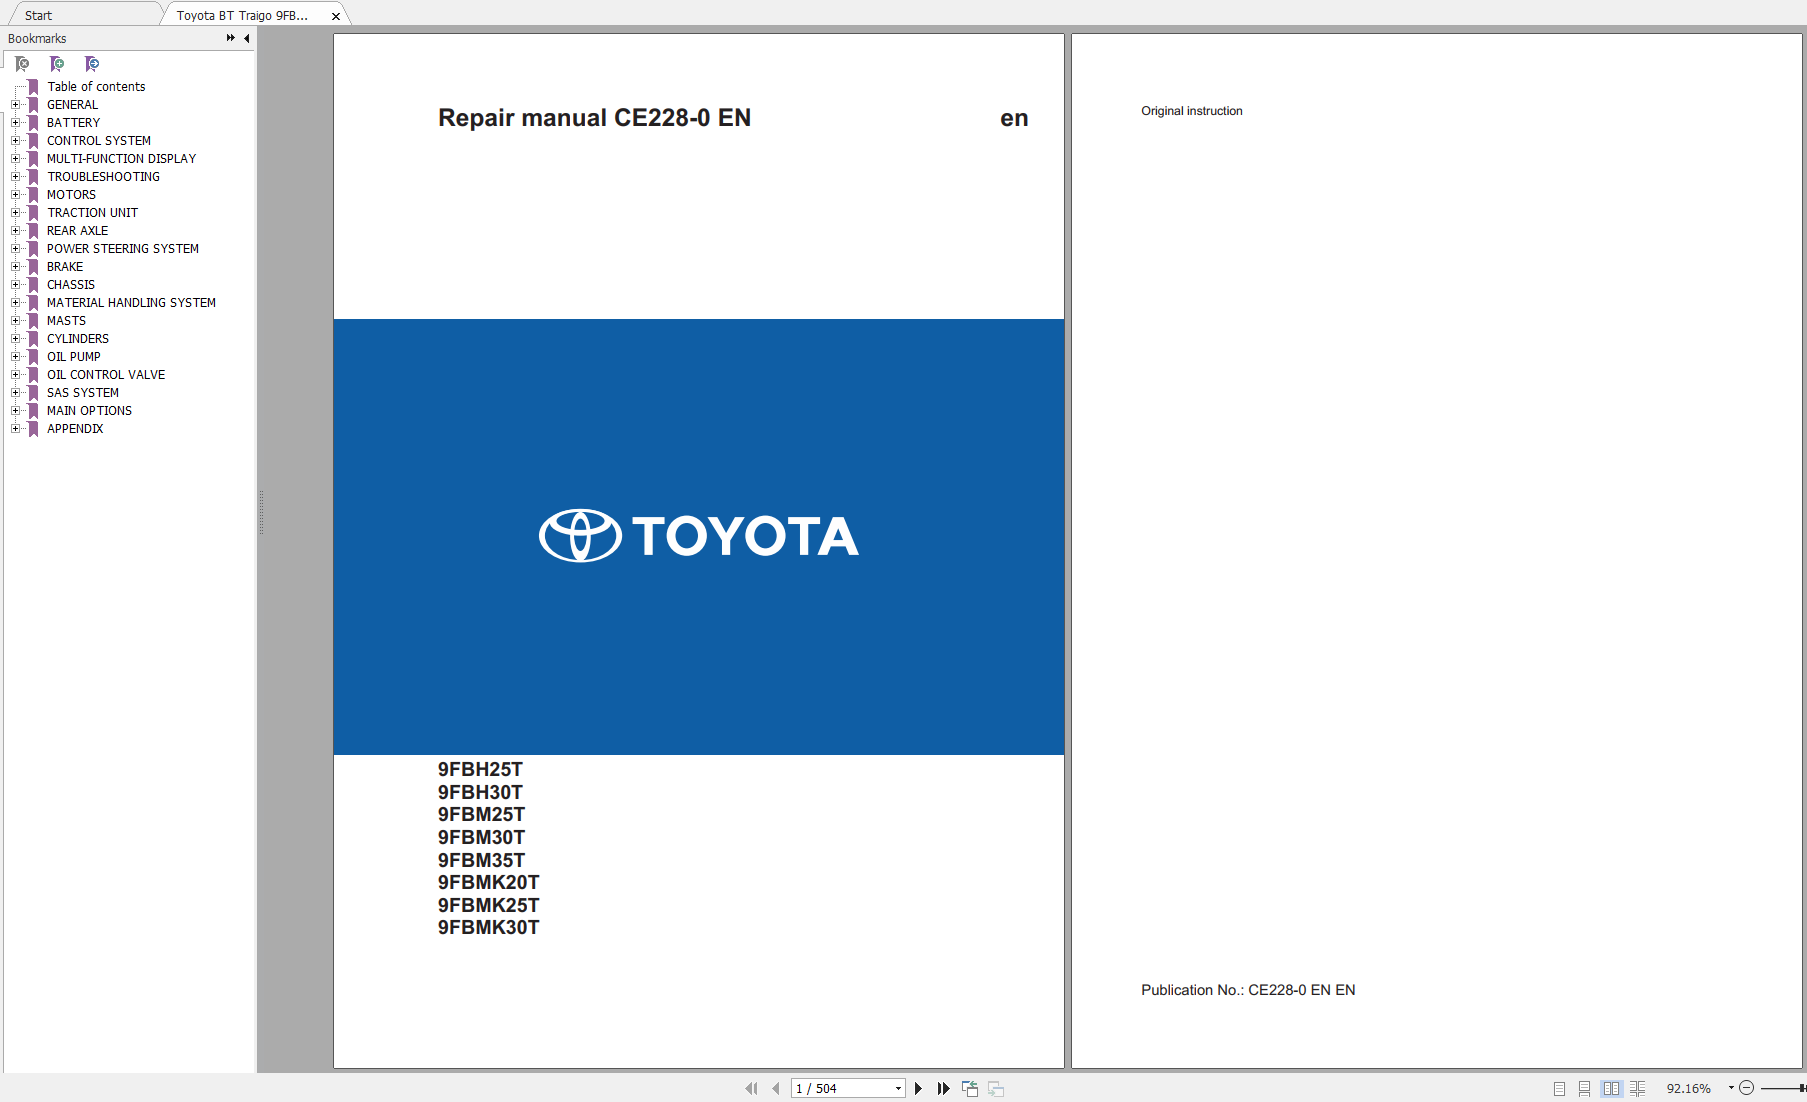The height and width of the screenshot is (1102, 1807).
Task: Click the previous view icon
Action: tap(970, 1088)
